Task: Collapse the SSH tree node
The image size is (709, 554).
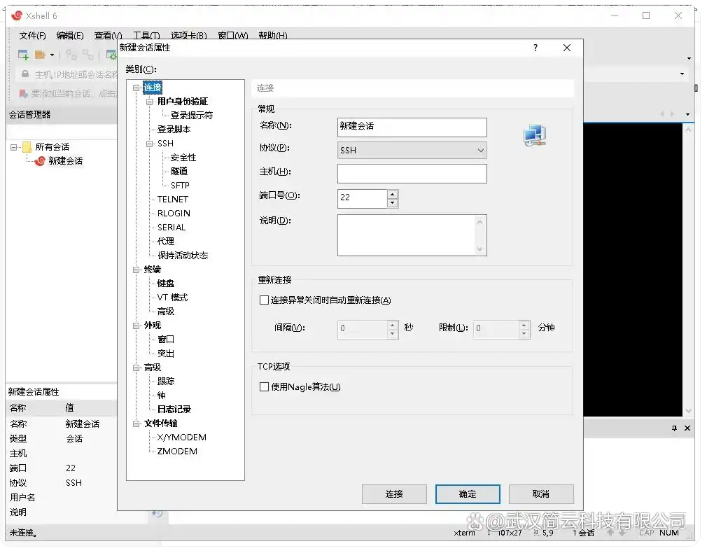Action: (149, 143)
